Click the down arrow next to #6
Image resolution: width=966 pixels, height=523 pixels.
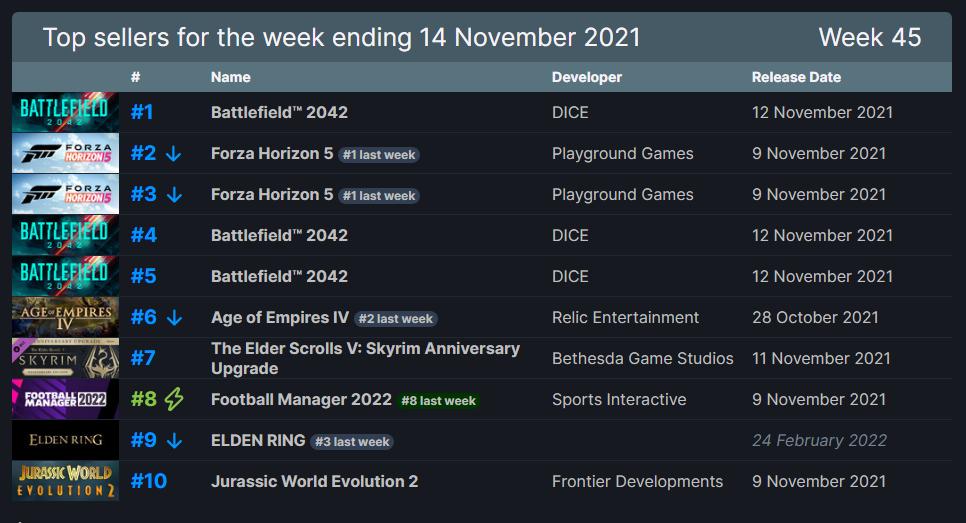click(x=174, y=318)
